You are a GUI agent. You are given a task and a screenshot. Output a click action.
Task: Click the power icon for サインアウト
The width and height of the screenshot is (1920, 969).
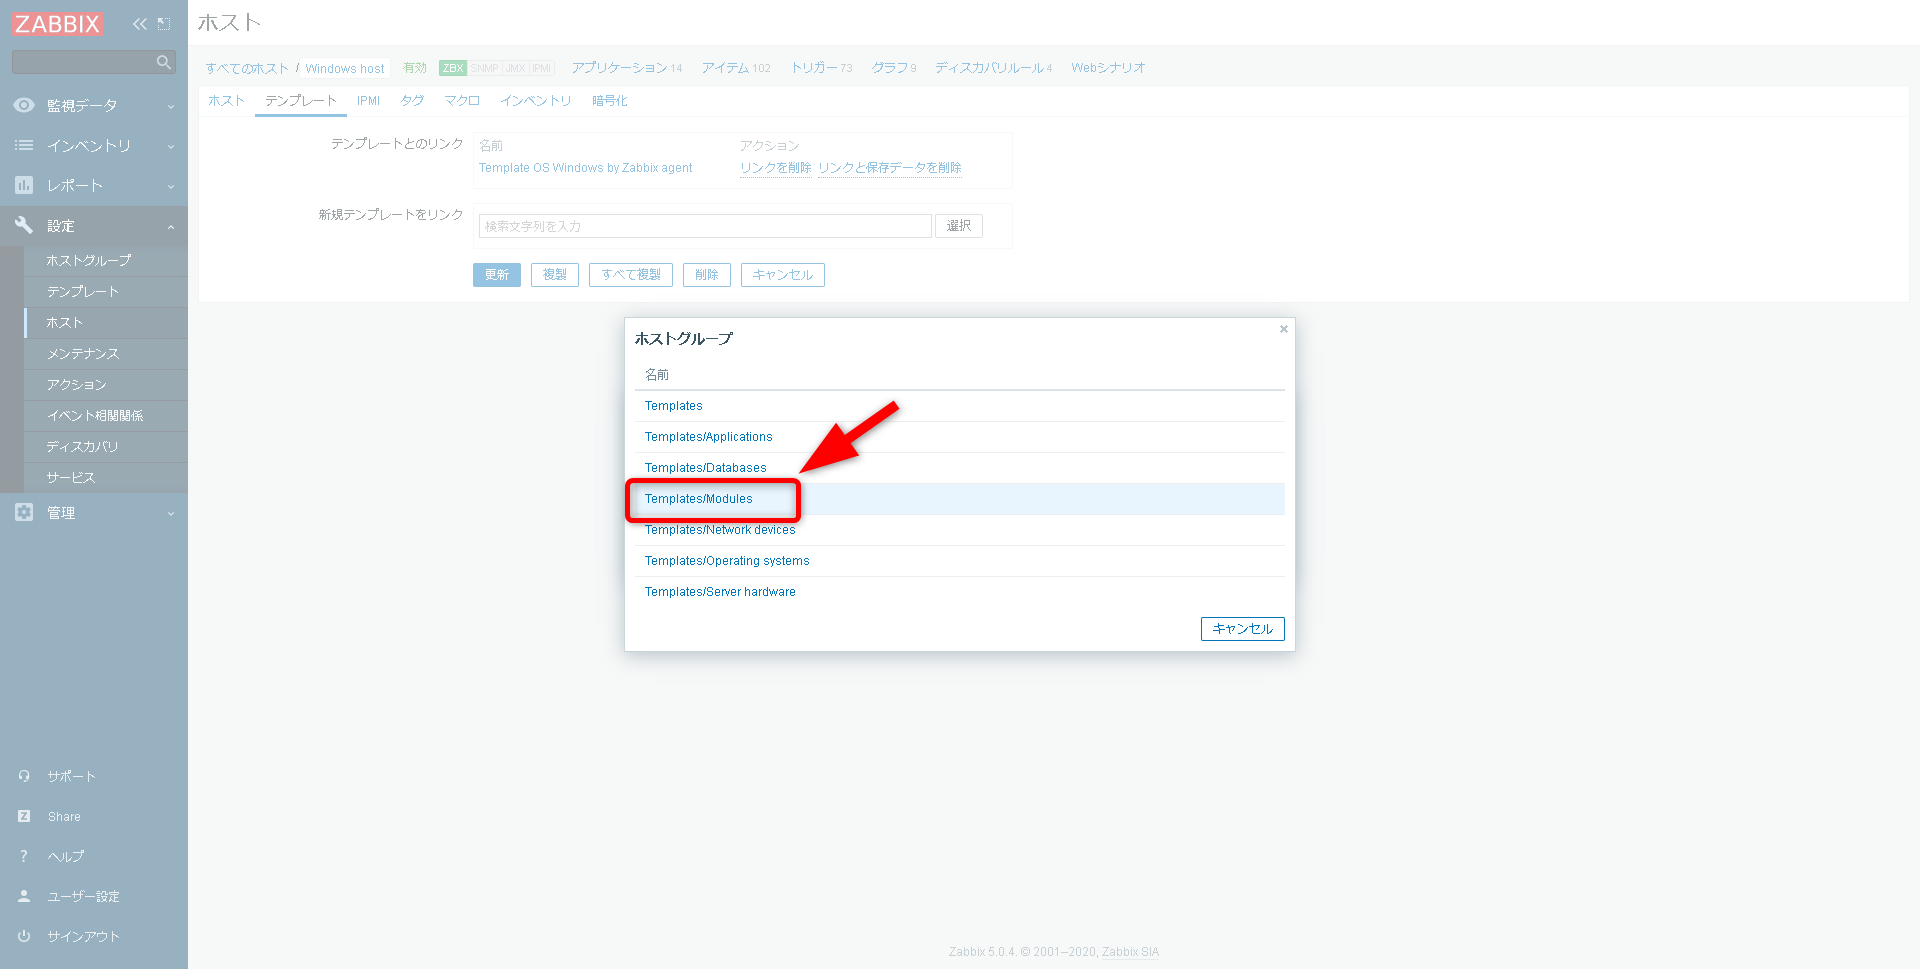point(24,936)
